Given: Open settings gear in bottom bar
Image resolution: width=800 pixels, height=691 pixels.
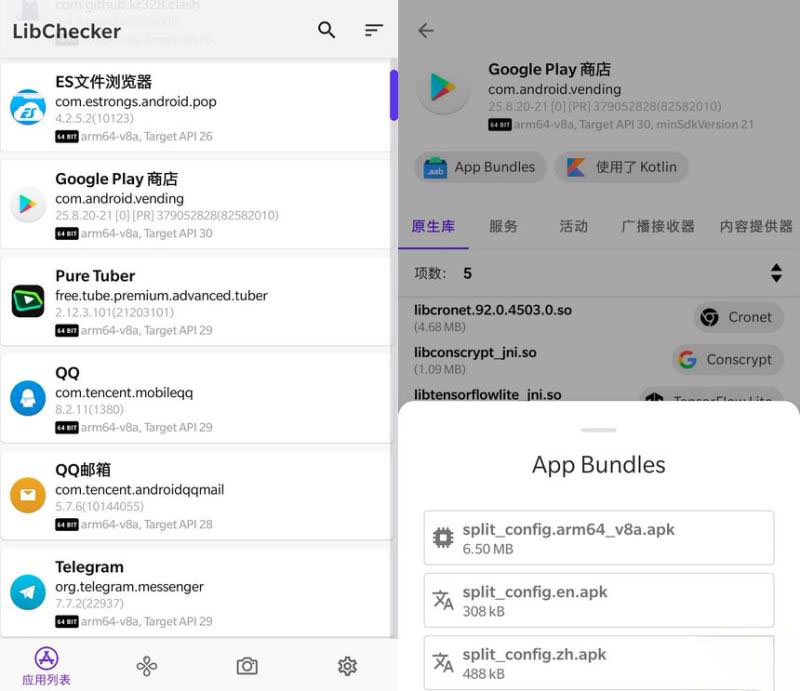Looking at the screenshot, I should (347, 666).
